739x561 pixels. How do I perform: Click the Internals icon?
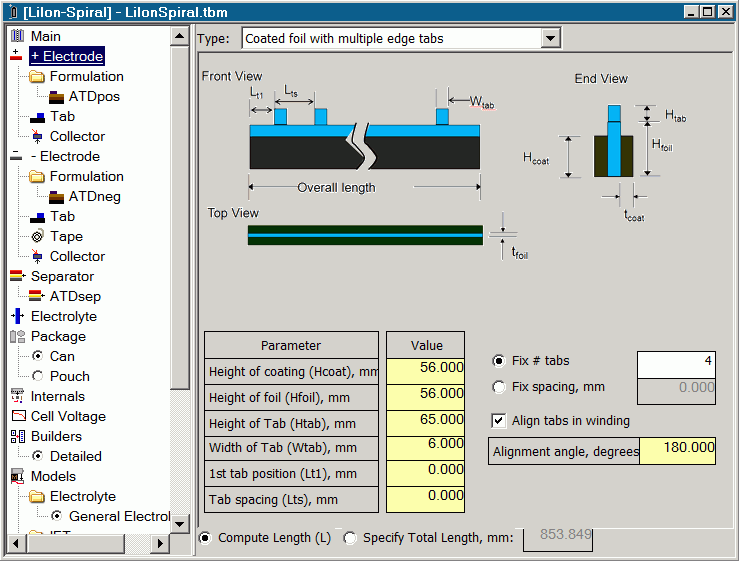(x=17, y=396)
